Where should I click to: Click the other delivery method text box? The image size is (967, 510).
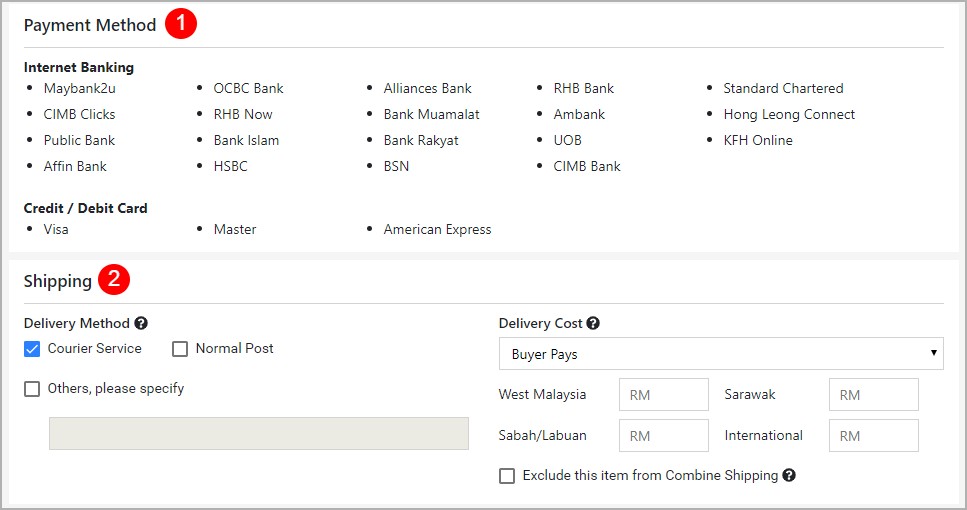pyautogui.click(x=259, y=434)
